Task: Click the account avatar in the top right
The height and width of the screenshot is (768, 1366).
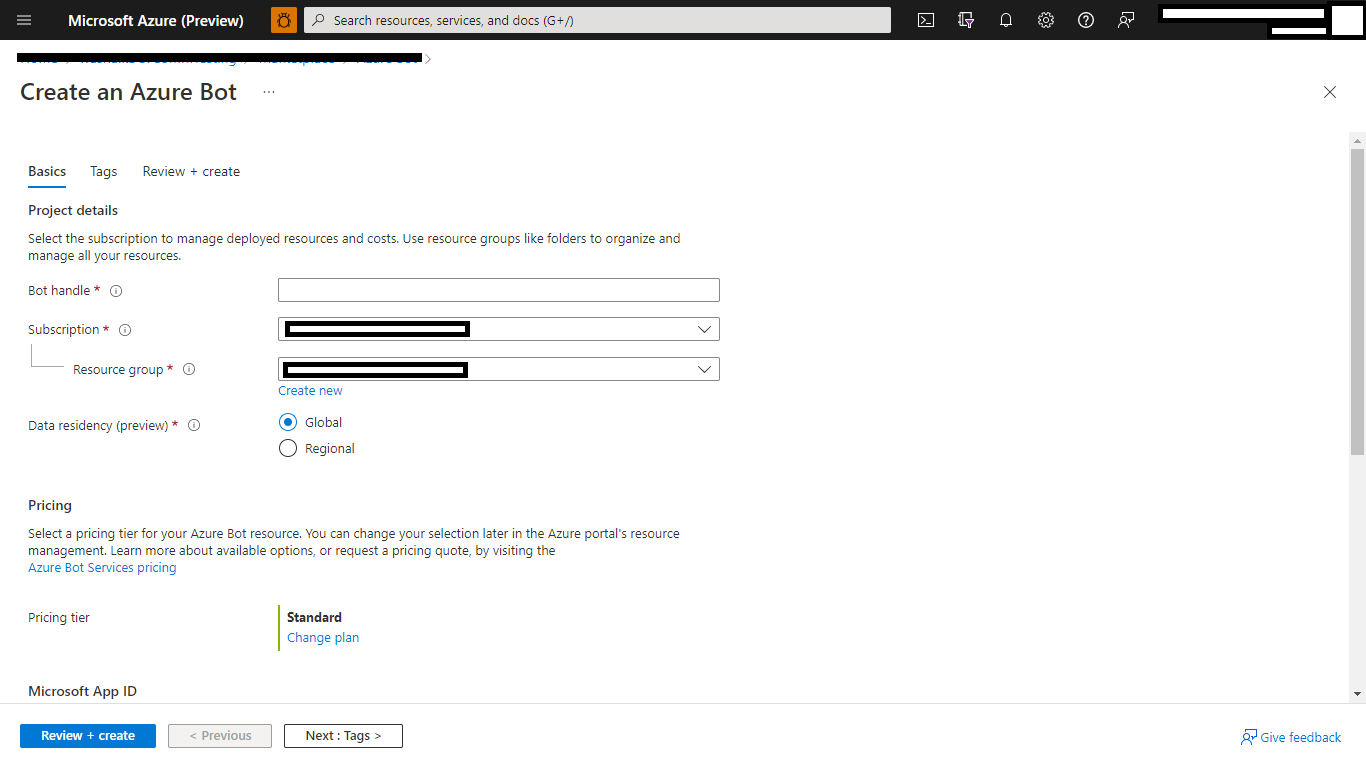Action: pyautogui.click(x=1347, y=20)
